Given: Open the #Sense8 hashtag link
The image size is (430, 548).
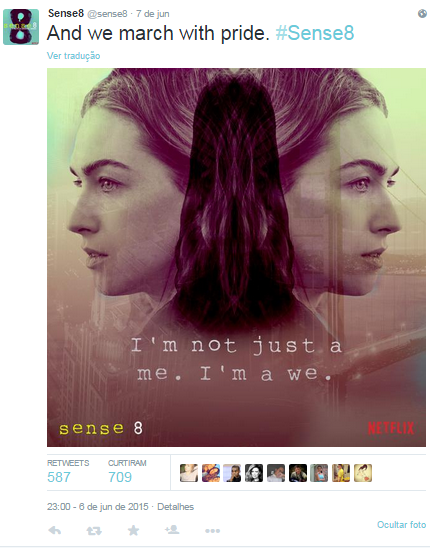Looking at the screenshot, I should click(315, 33).
